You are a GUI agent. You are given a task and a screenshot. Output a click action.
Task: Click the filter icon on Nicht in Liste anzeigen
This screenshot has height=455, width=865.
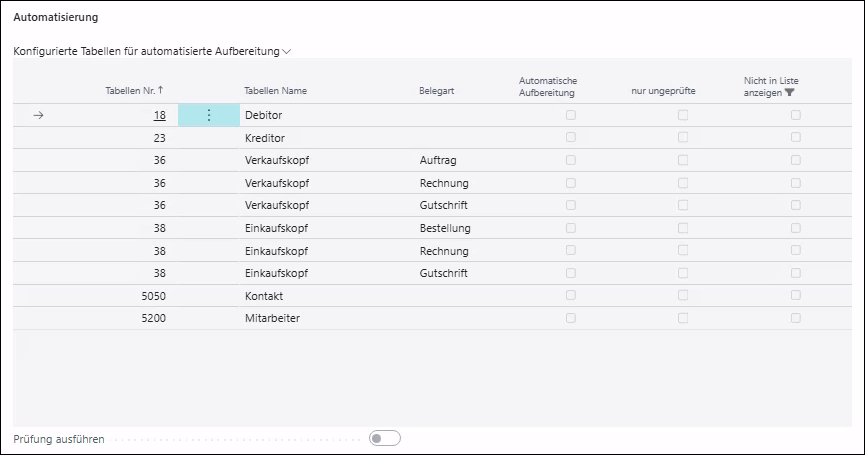pos(790,92)
